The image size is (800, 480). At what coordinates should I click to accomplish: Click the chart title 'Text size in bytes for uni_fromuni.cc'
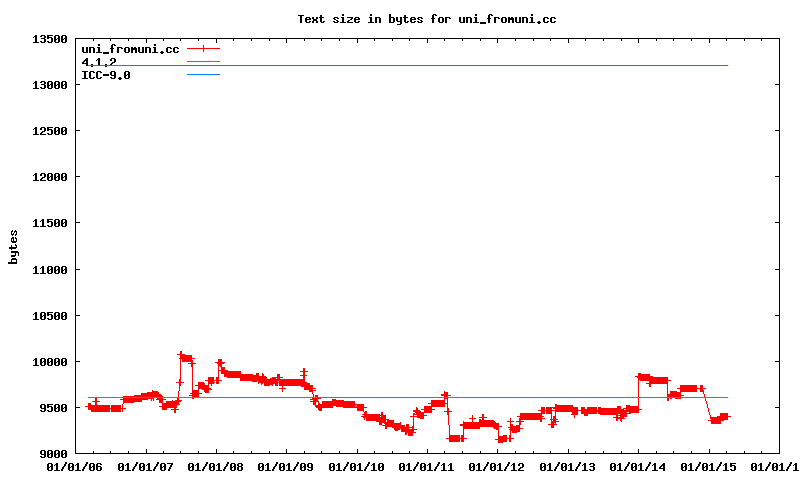coord(427,19)
